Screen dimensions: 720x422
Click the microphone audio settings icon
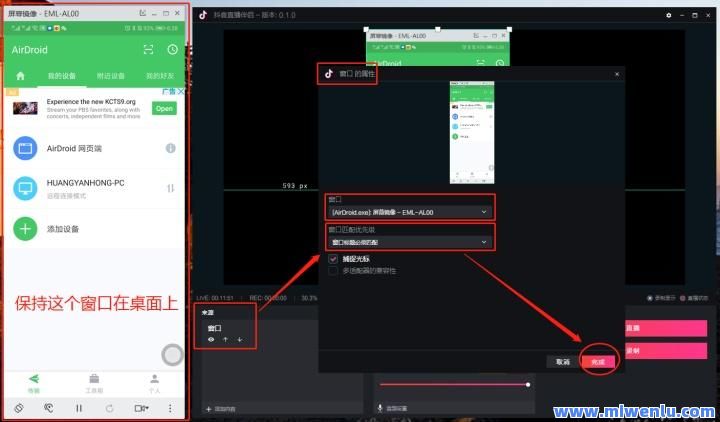click(x=380, y=408)
